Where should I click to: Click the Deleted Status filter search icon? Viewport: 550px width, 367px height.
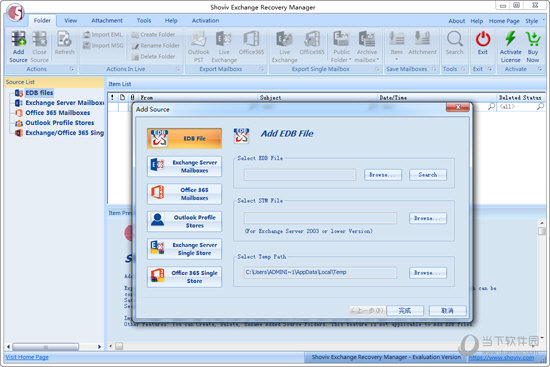coord(541,106)
